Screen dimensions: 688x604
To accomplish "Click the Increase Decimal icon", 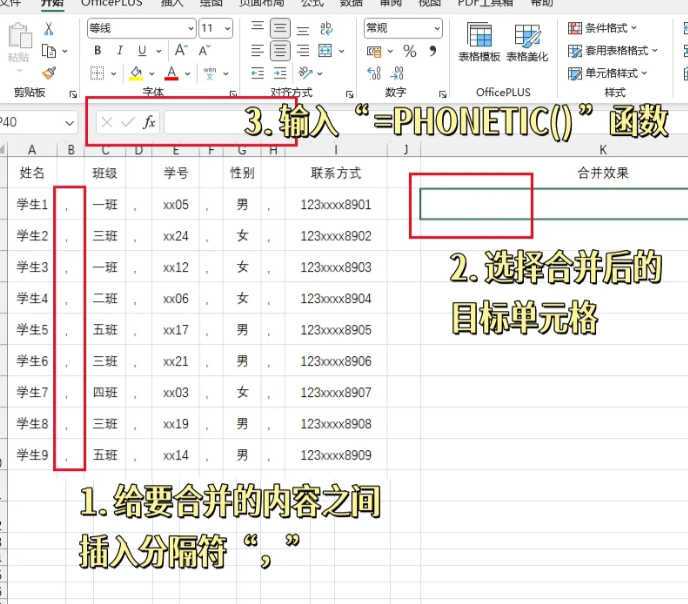I will pyautogui.click(x=374, y=73).
